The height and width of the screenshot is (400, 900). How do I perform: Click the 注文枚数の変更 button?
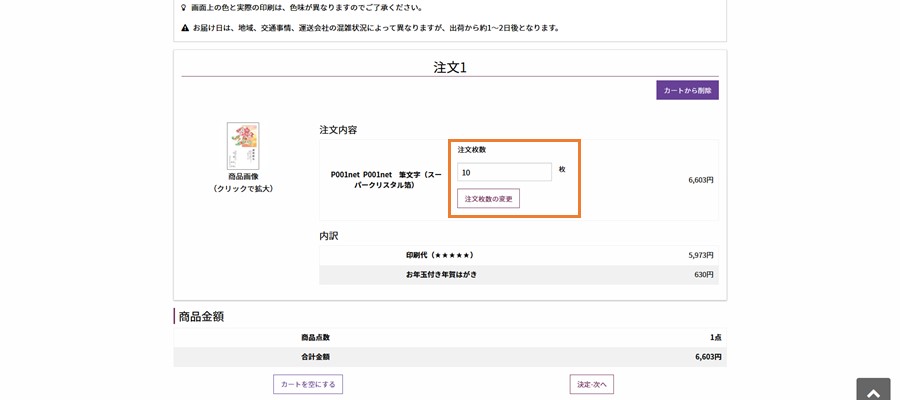point(488,198)
